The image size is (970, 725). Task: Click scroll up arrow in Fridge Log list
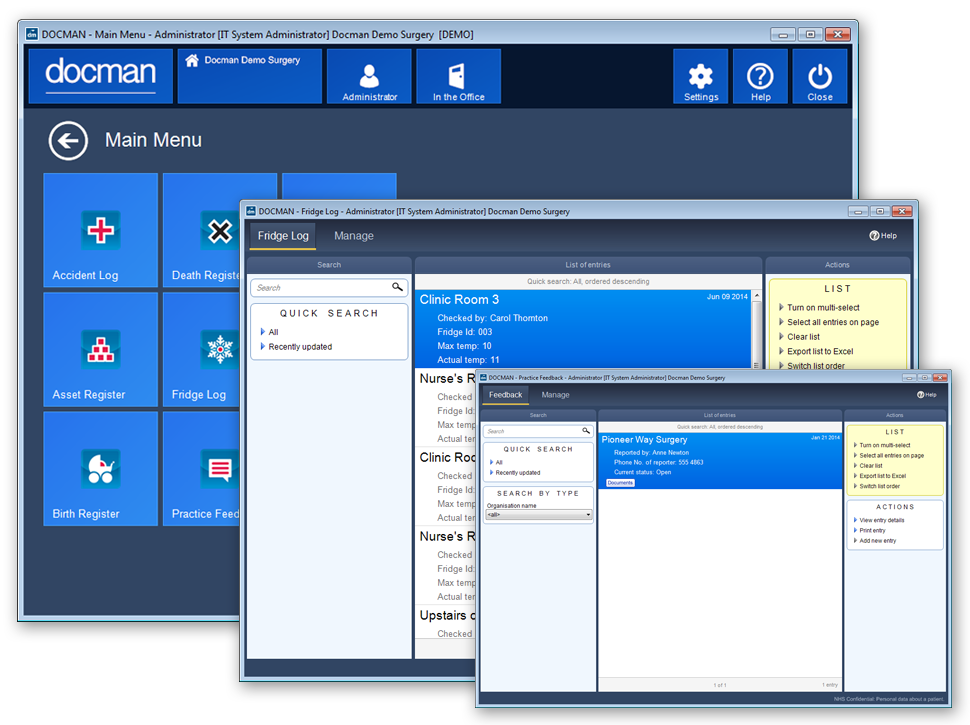(x=757, y=296)
